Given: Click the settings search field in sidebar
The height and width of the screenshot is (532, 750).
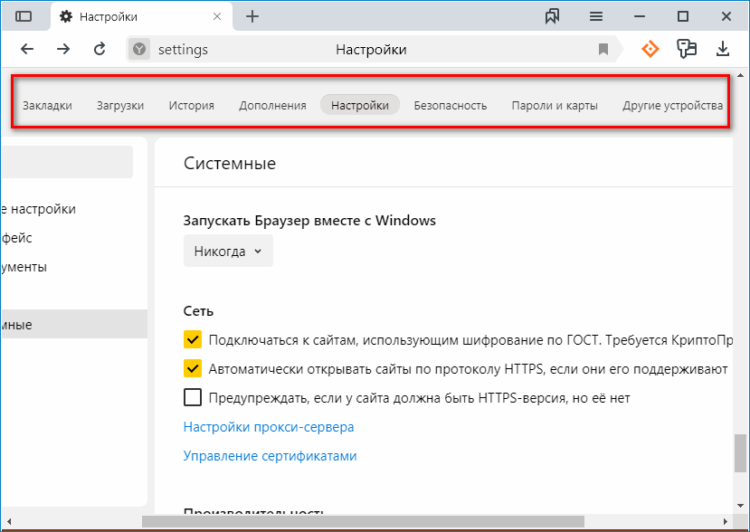Looking at the screenshot, I should point(67,162).
